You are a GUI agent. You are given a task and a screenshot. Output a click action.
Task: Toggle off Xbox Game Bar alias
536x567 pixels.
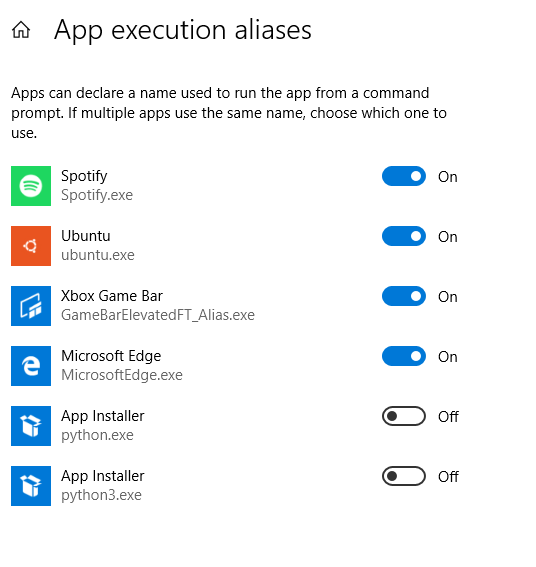tap(404, 296)
